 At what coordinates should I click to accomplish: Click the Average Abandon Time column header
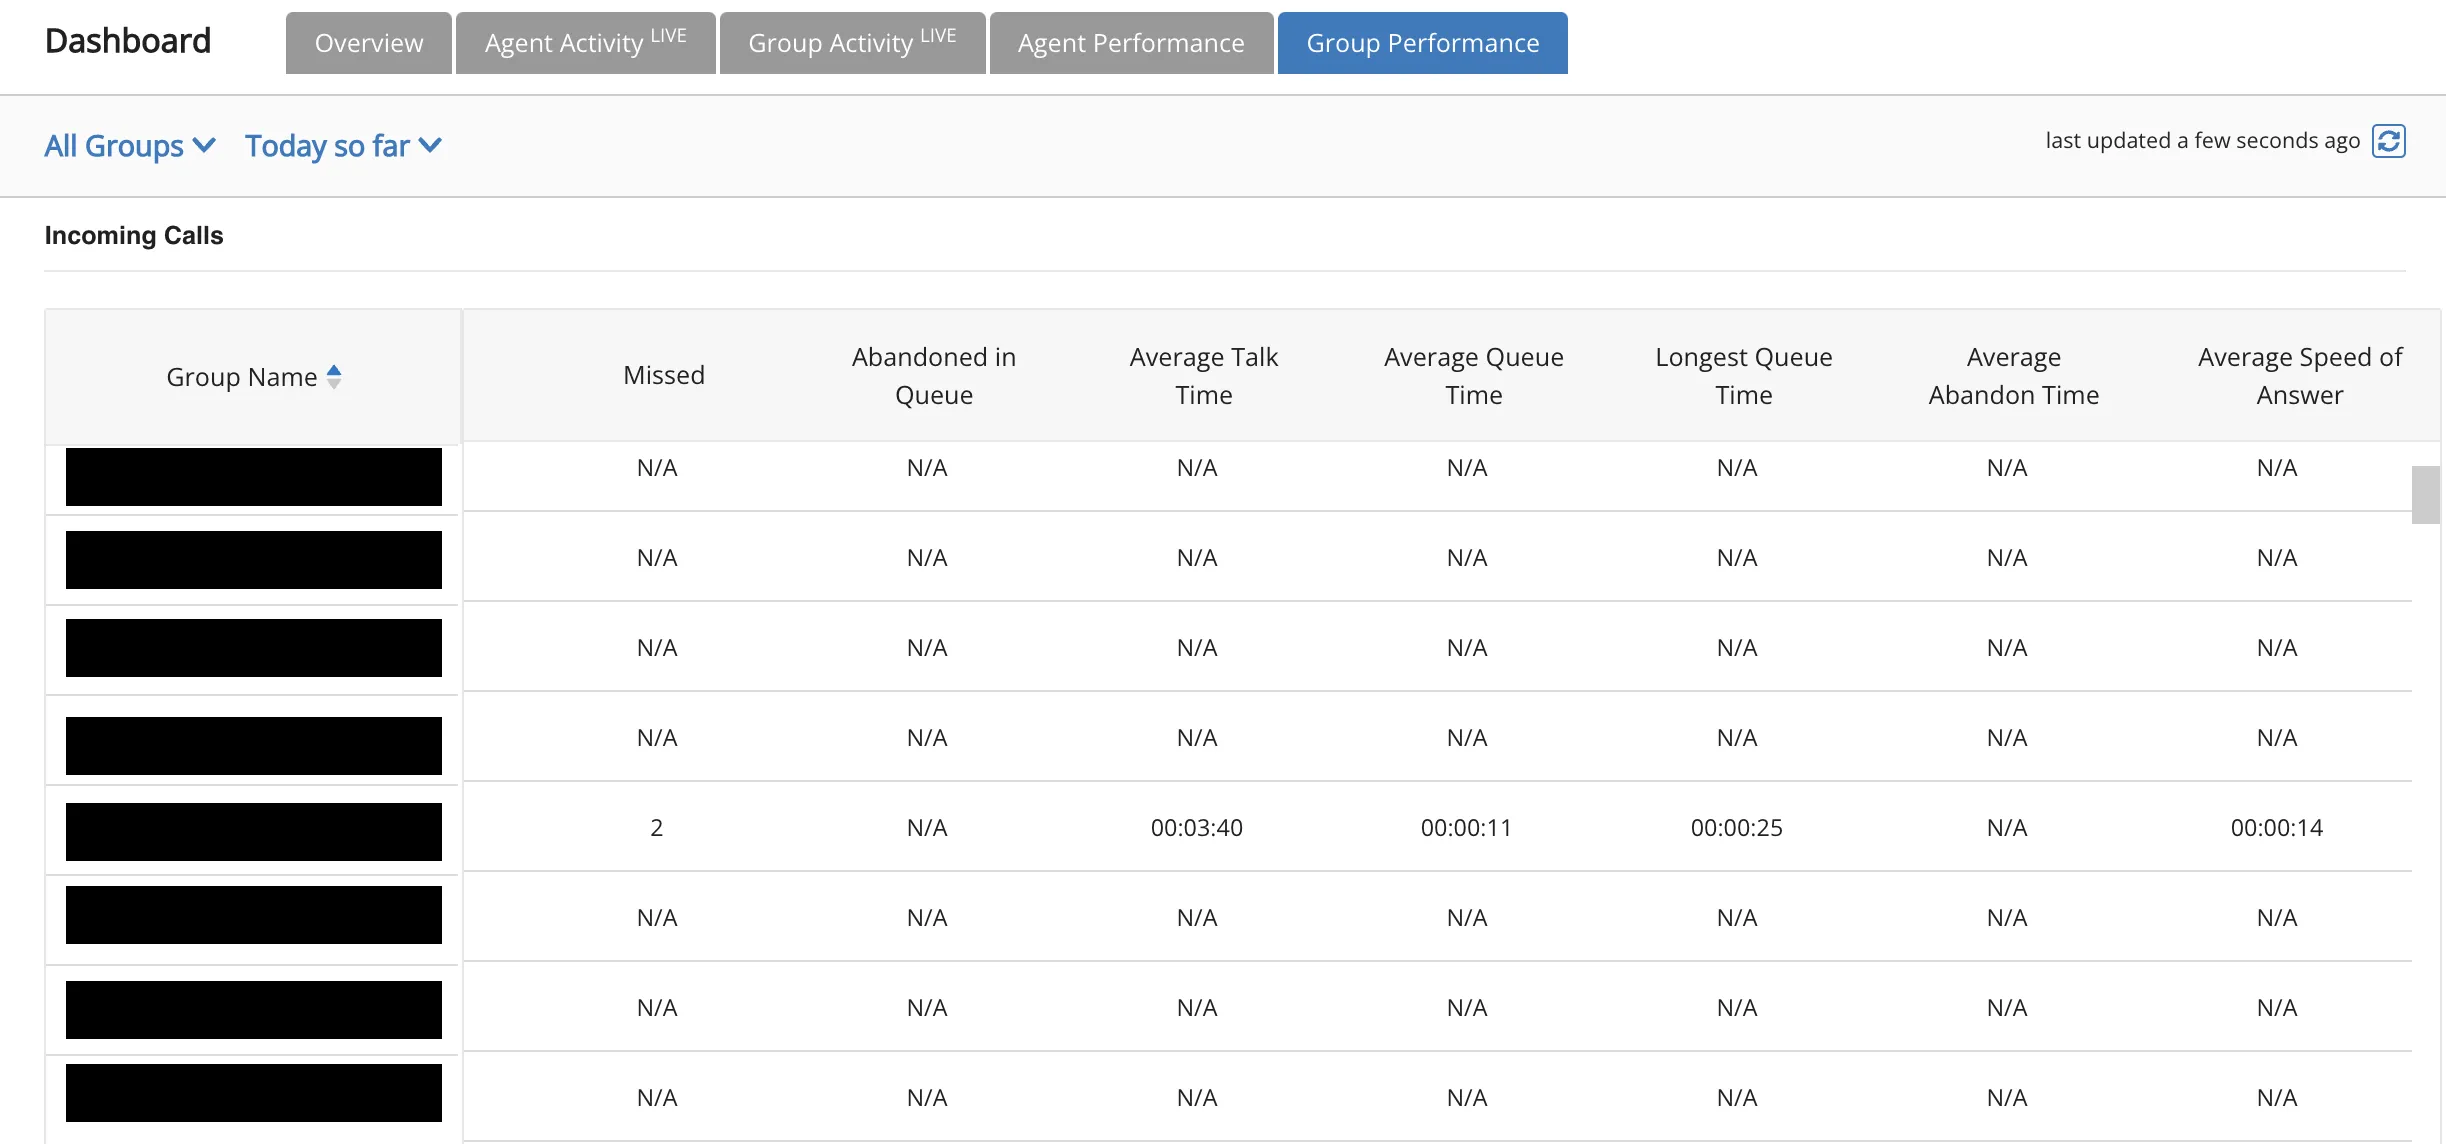2014,376
